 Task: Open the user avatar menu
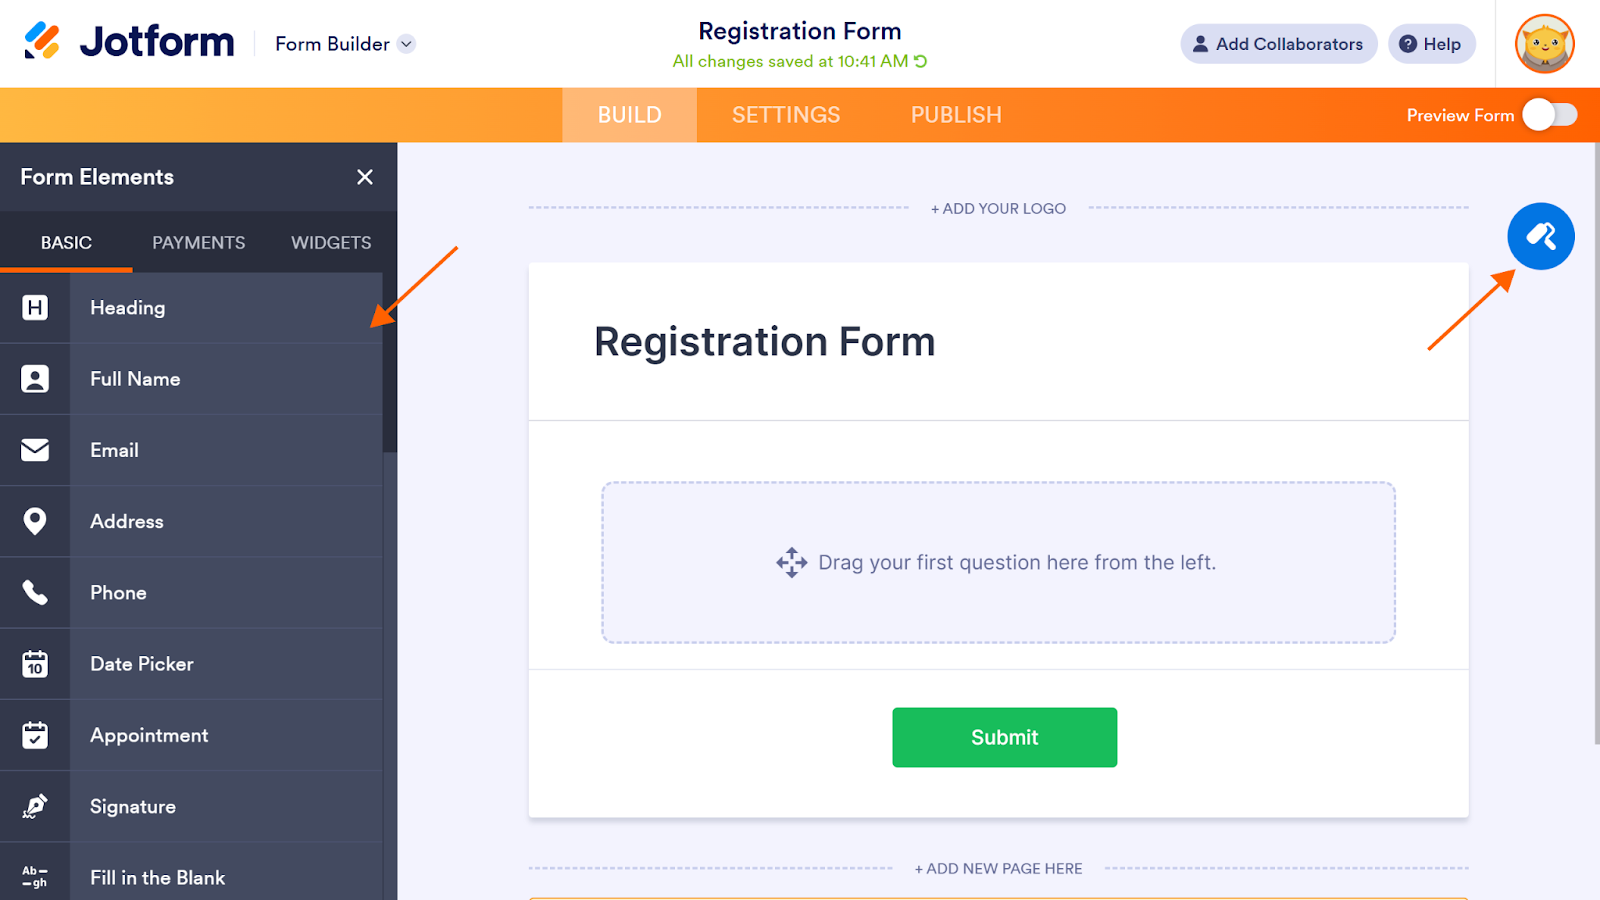[x=1544, y=44]
